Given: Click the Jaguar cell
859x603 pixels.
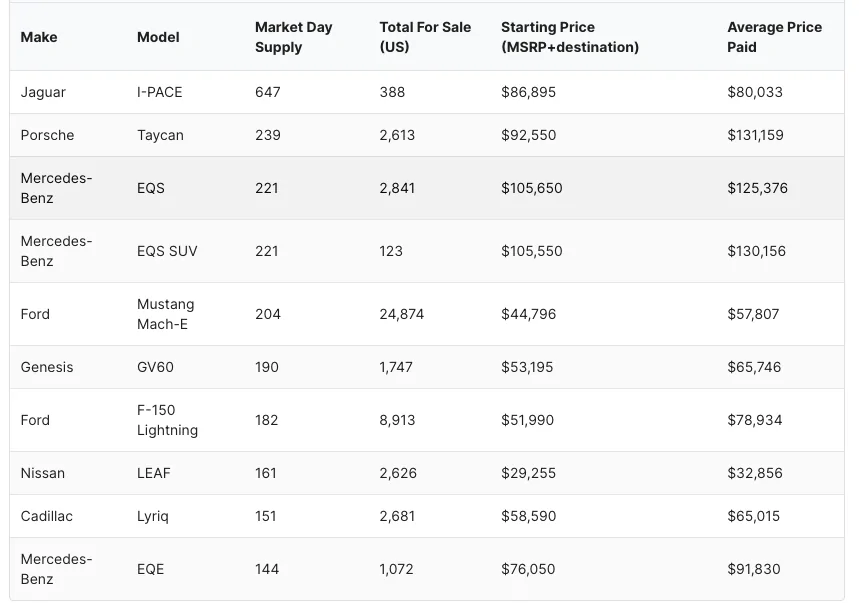Looking at the screenshot, I should pyautogui.click(x=43, y=92).
